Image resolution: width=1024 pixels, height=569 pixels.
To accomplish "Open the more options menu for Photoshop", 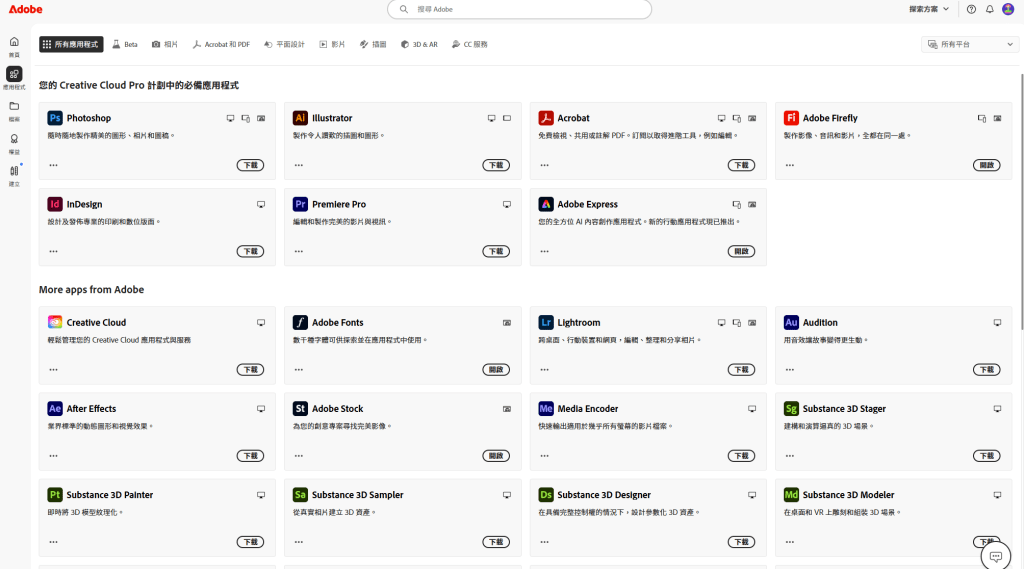I will pyautogui.click(x=53, y=165).
